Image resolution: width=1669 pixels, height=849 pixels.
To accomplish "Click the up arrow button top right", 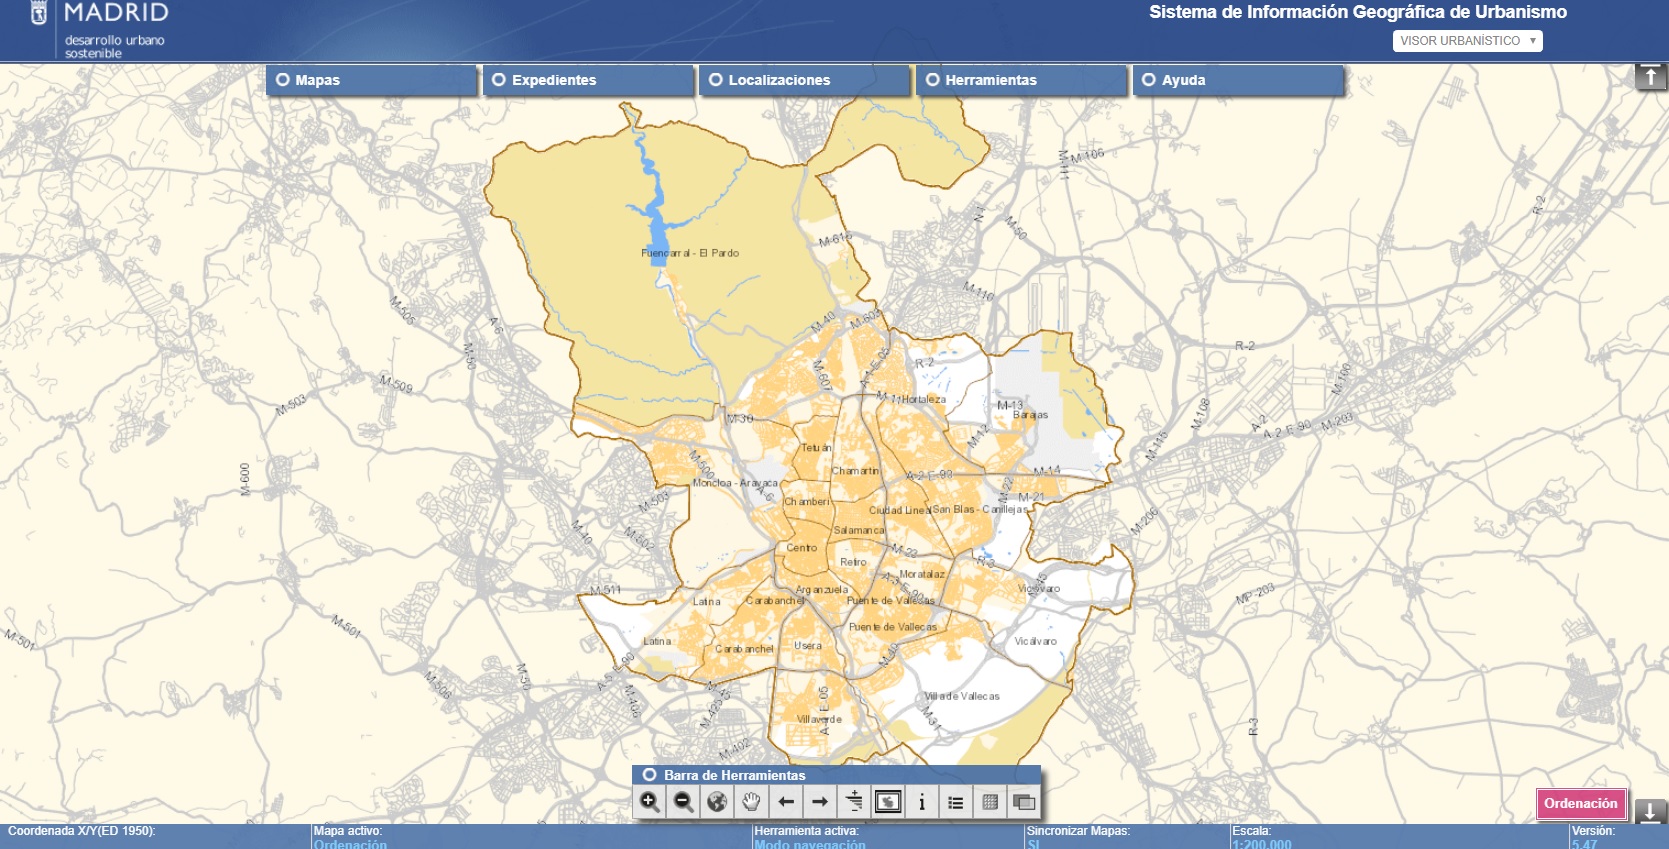I will [x=1650, y=77].
